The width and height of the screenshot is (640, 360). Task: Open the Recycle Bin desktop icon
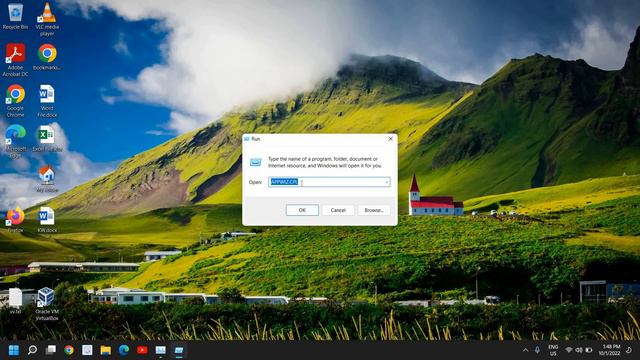[x=16, y=16]
